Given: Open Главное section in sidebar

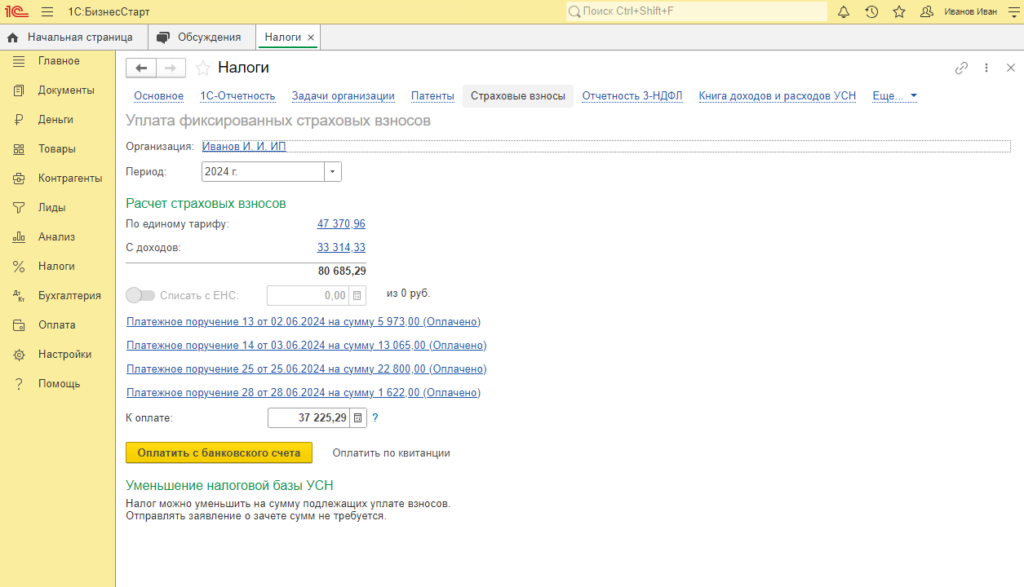Looking at the screenshot, I should 57,61.
